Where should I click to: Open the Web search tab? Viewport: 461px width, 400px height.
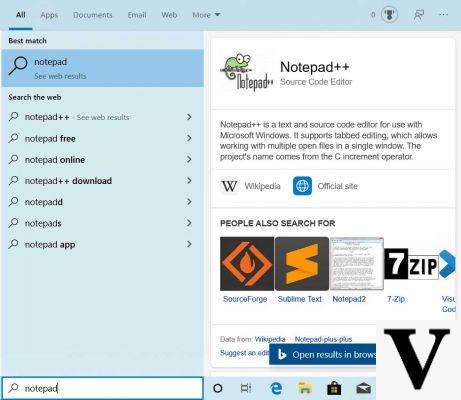point(169,15)
